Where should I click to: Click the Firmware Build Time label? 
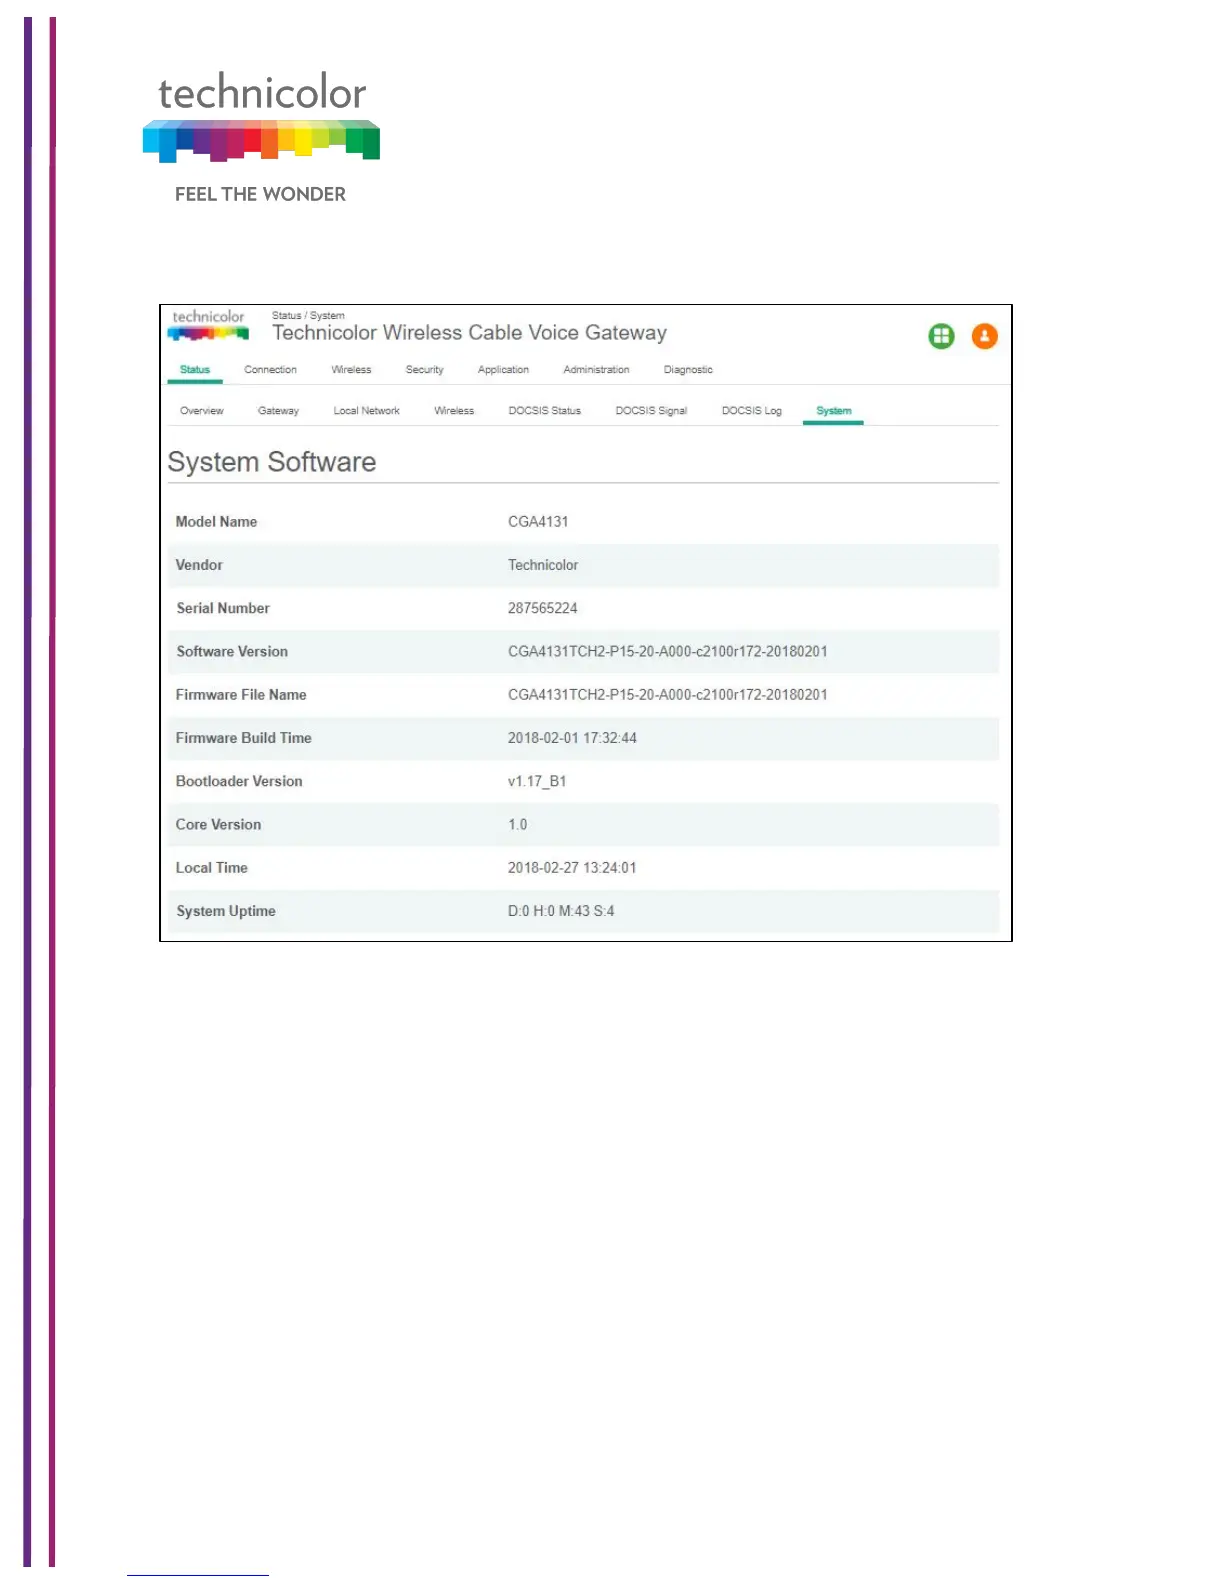click(244, 738)
